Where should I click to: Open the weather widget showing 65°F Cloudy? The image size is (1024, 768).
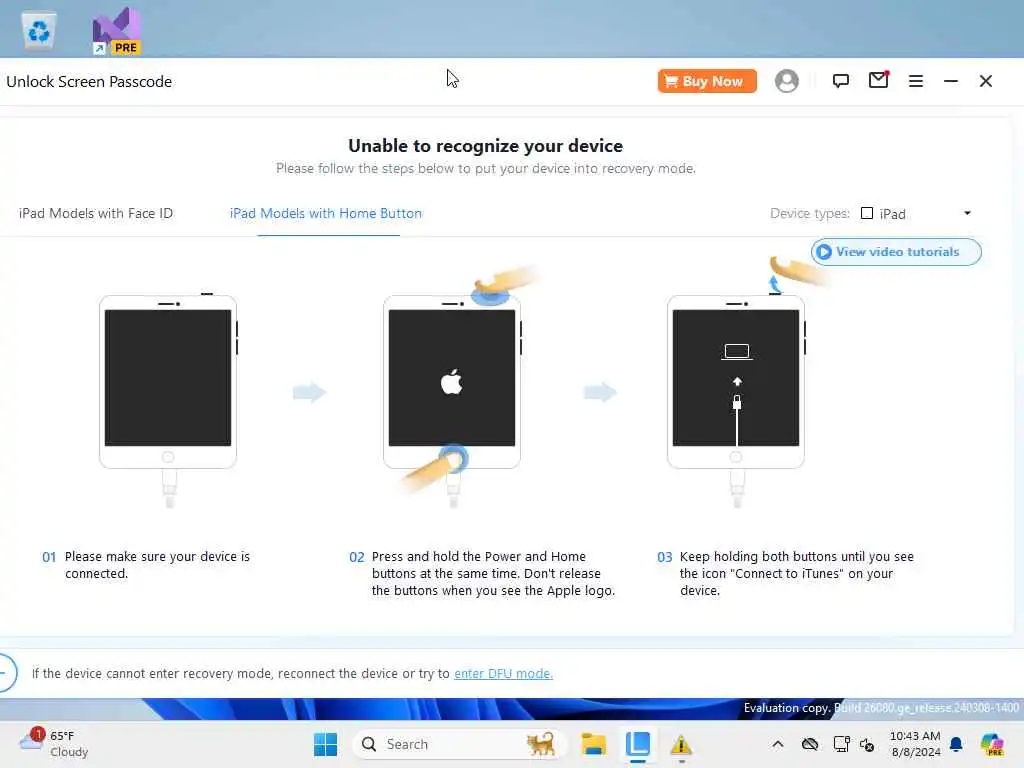(54, 743)
